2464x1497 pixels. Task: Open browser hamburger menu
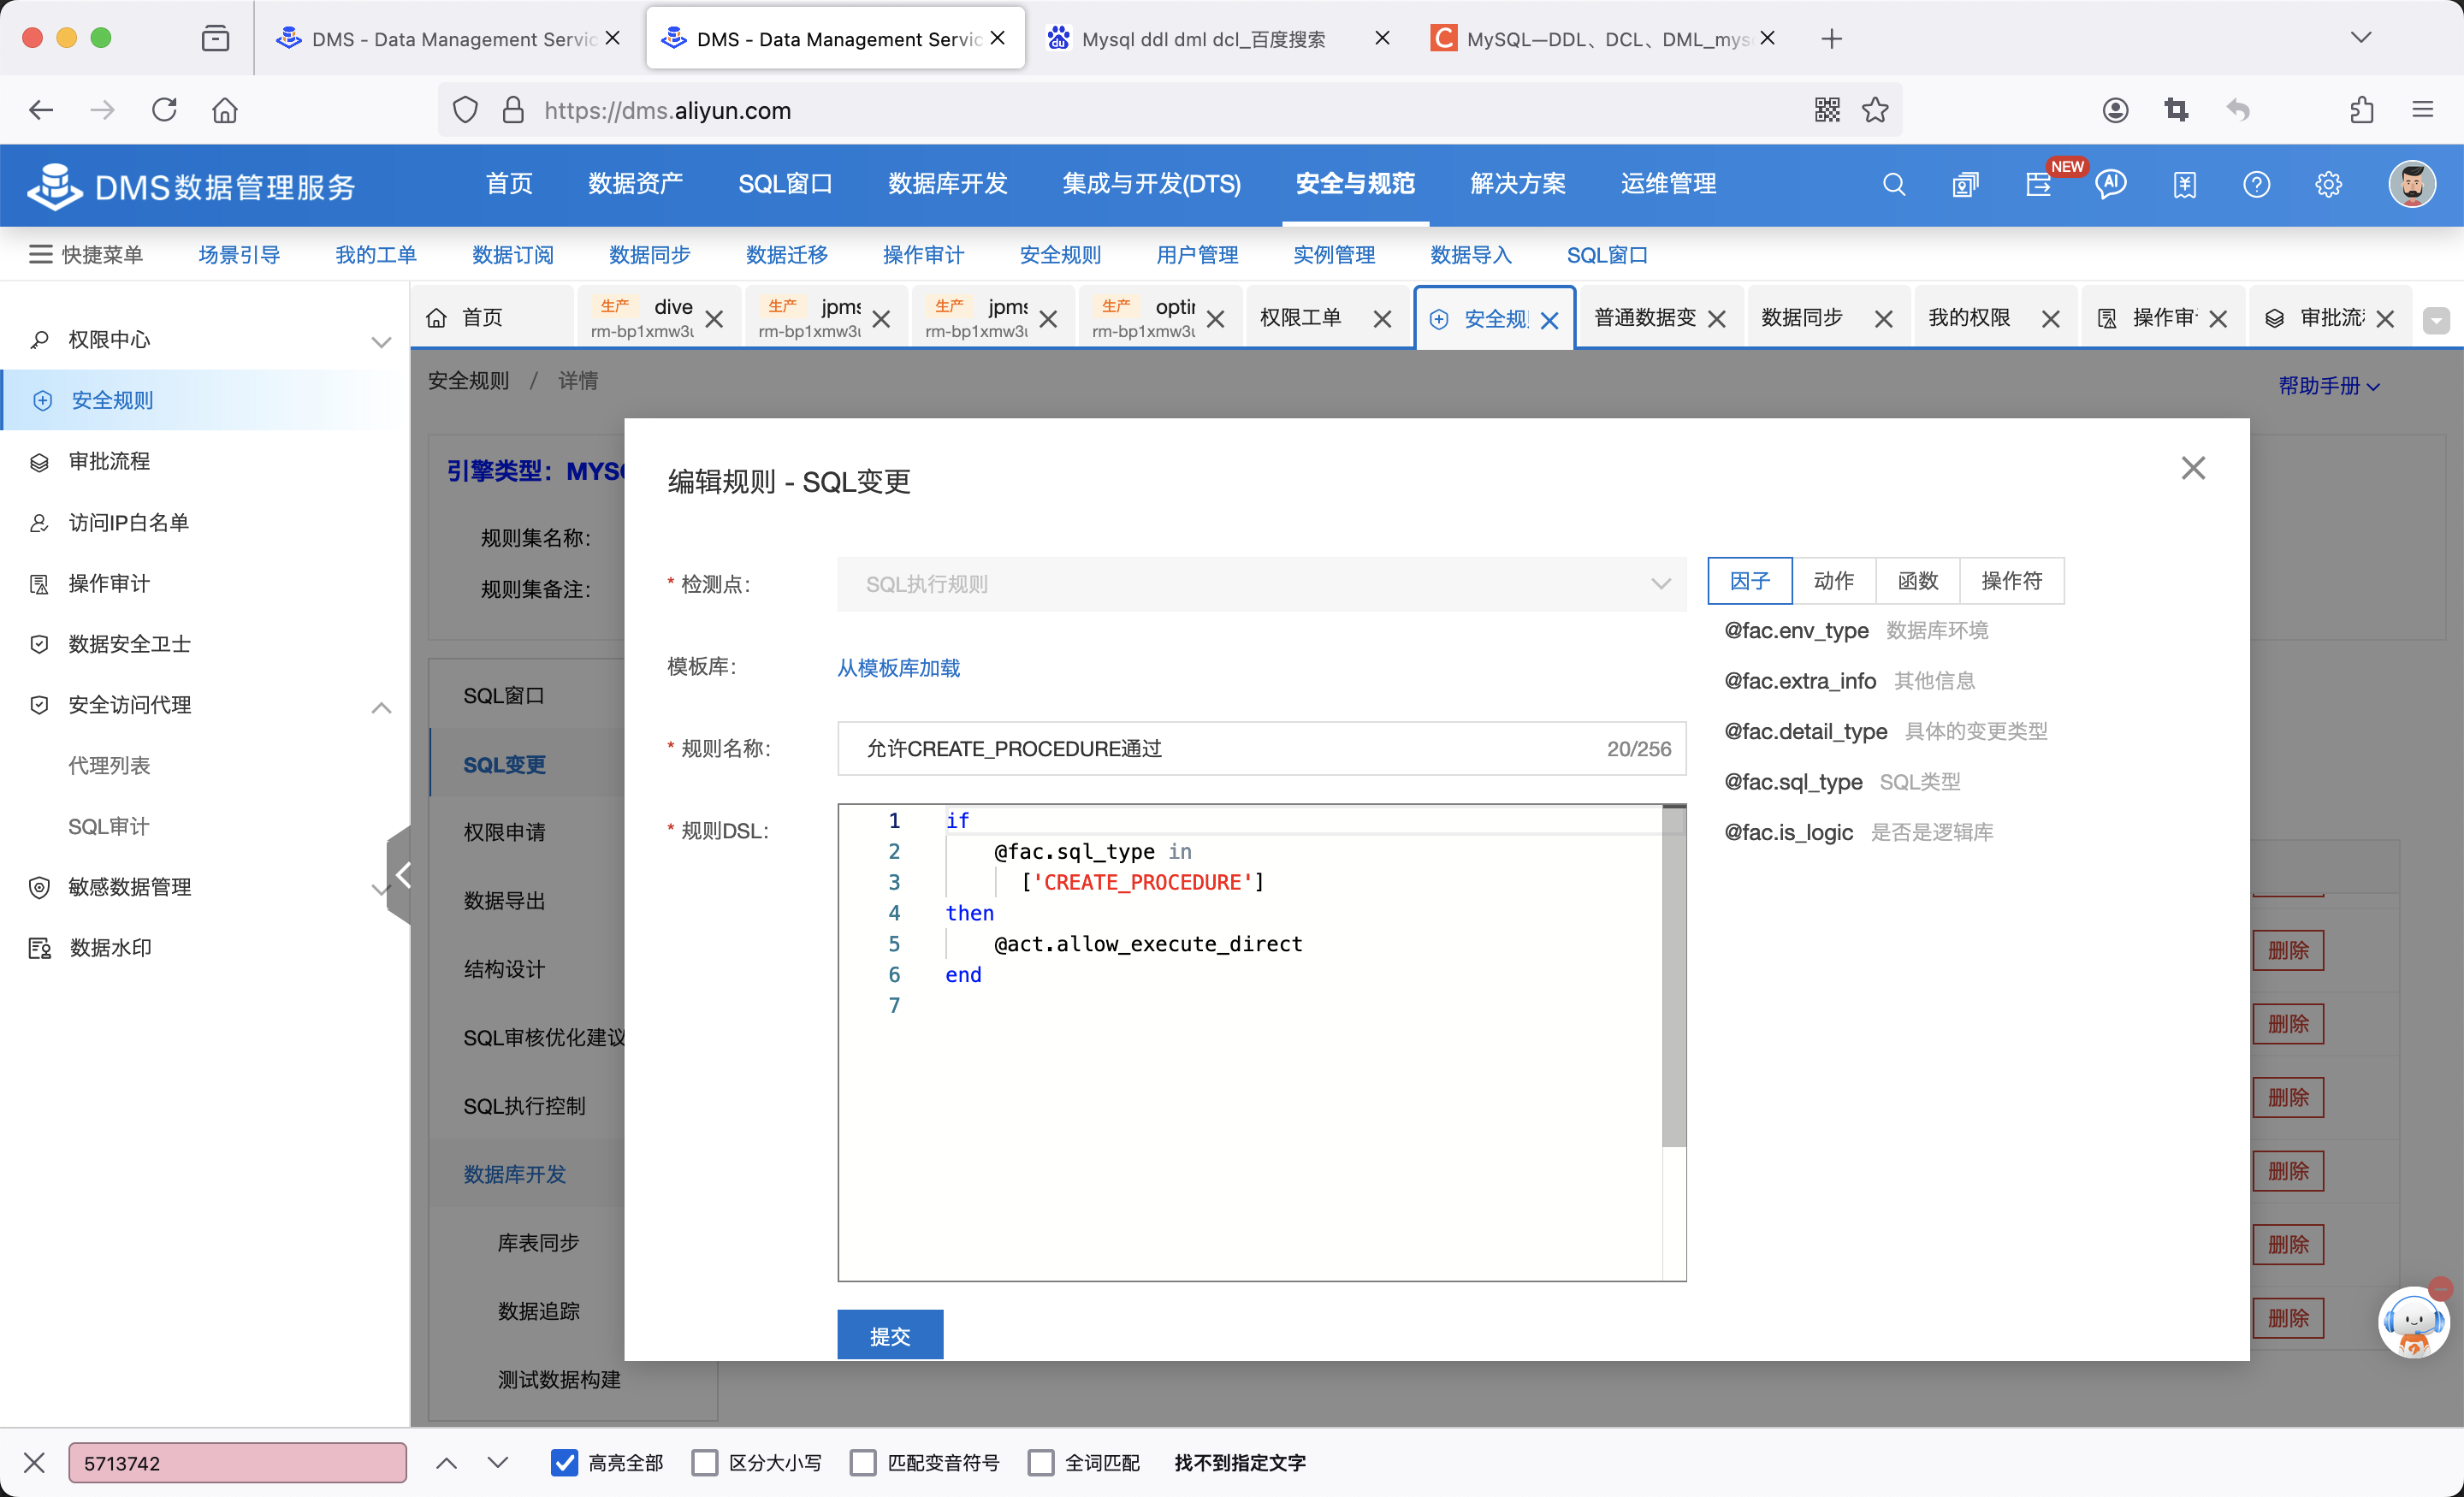(x=2422, y=110)
